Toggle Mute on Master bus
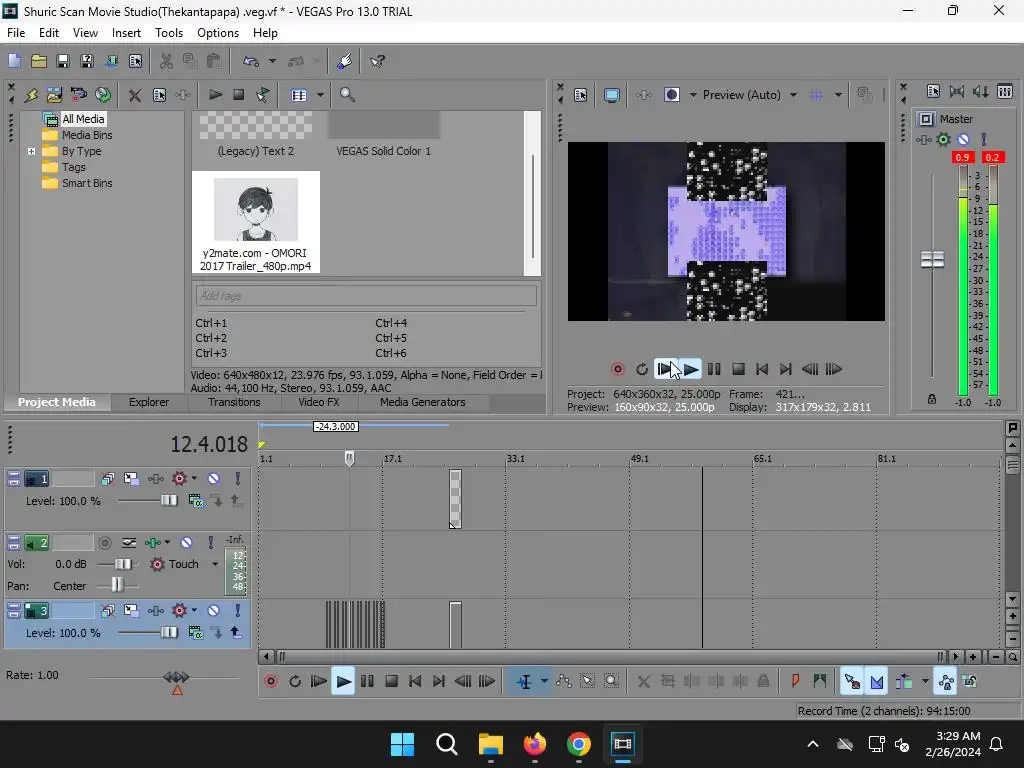The width and height of the screenshot is (1024, 768). coord(963,139)
